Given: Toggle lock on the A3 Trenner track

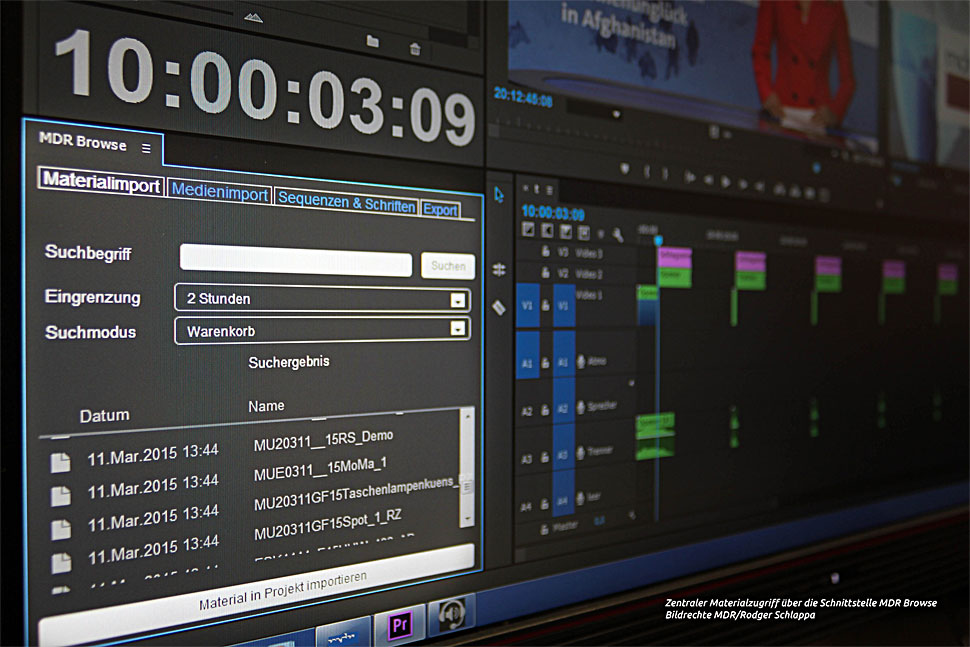Looking at the screenshot, I should 545,458.
